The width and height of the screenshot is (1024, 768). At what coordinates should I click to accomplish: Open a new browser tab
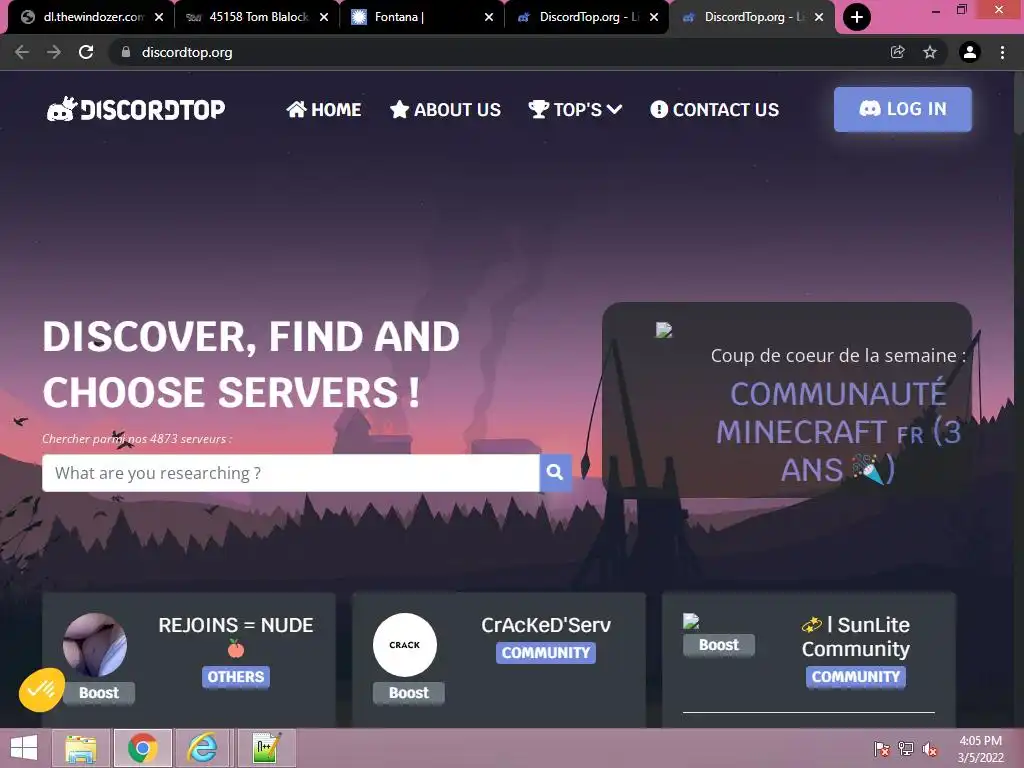click(x=857, y=17)
